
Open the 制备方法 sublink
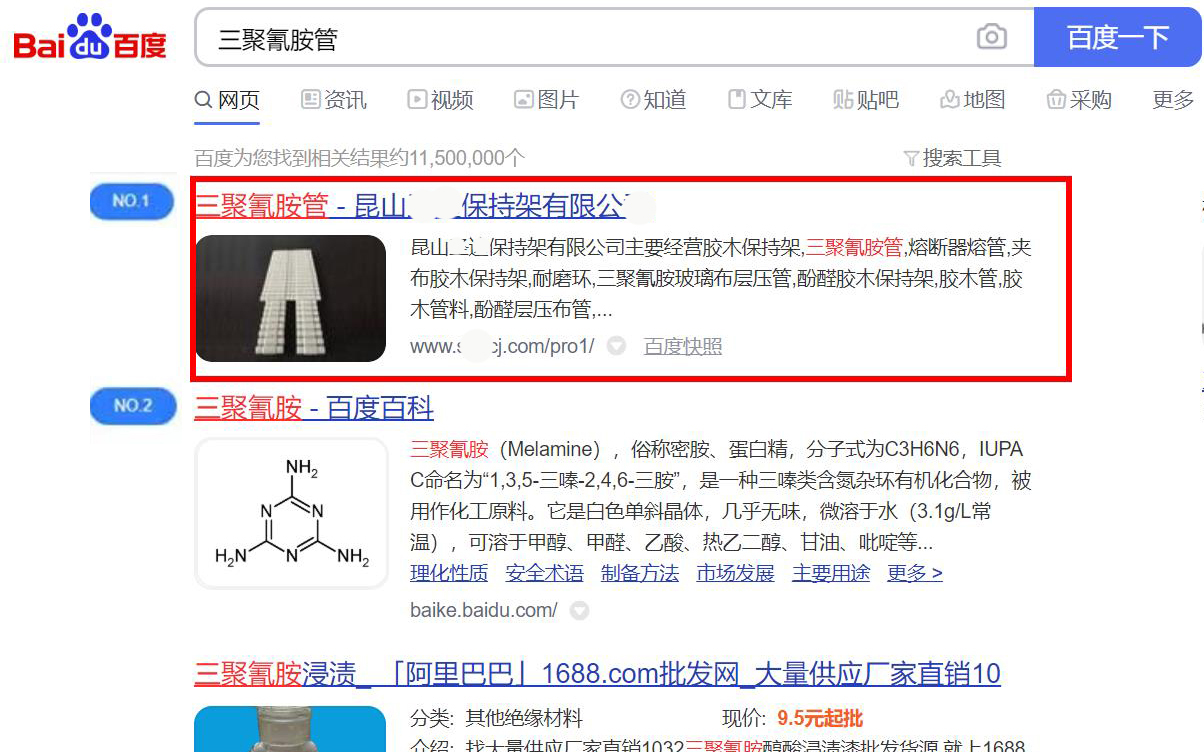pyautogui.click(x=640, y=573)
